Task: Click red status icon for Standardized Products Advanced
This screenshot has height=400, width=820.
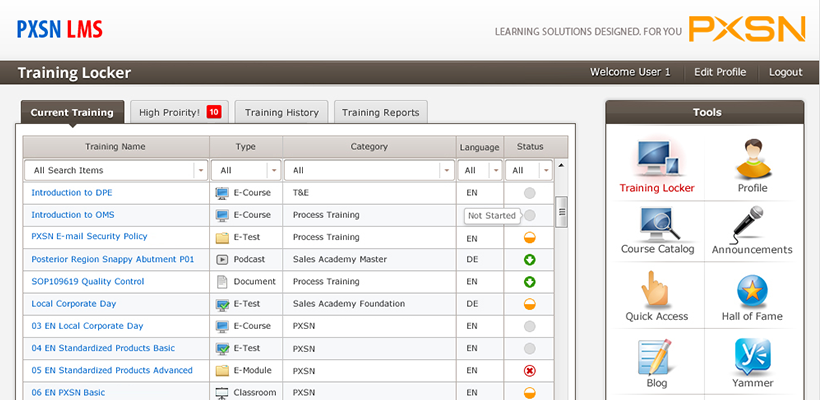Action: point(530,371)
